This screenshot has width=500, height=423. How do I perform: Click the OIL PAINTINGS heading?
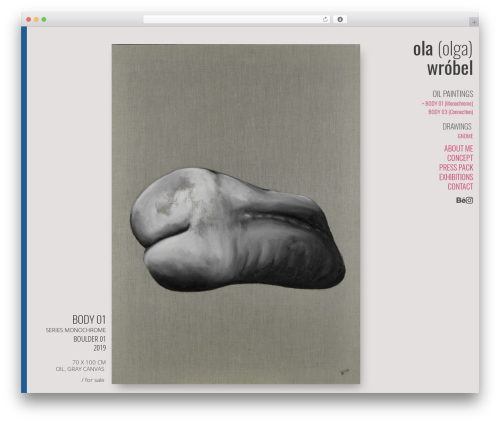[x=453, y=94]
